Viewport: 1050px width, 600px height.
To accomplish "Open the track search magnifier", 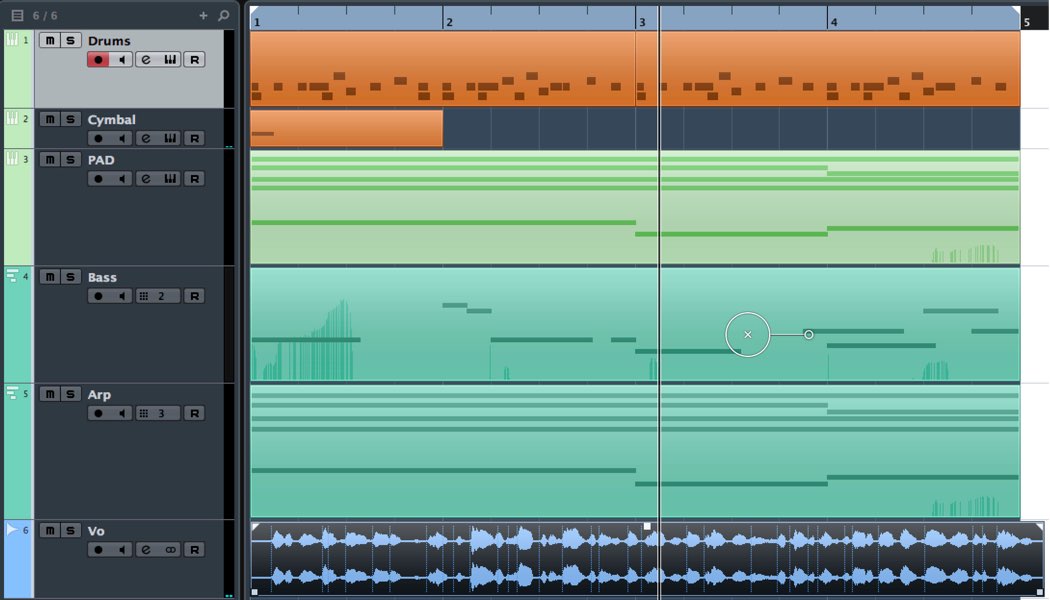I will point(224,15).
